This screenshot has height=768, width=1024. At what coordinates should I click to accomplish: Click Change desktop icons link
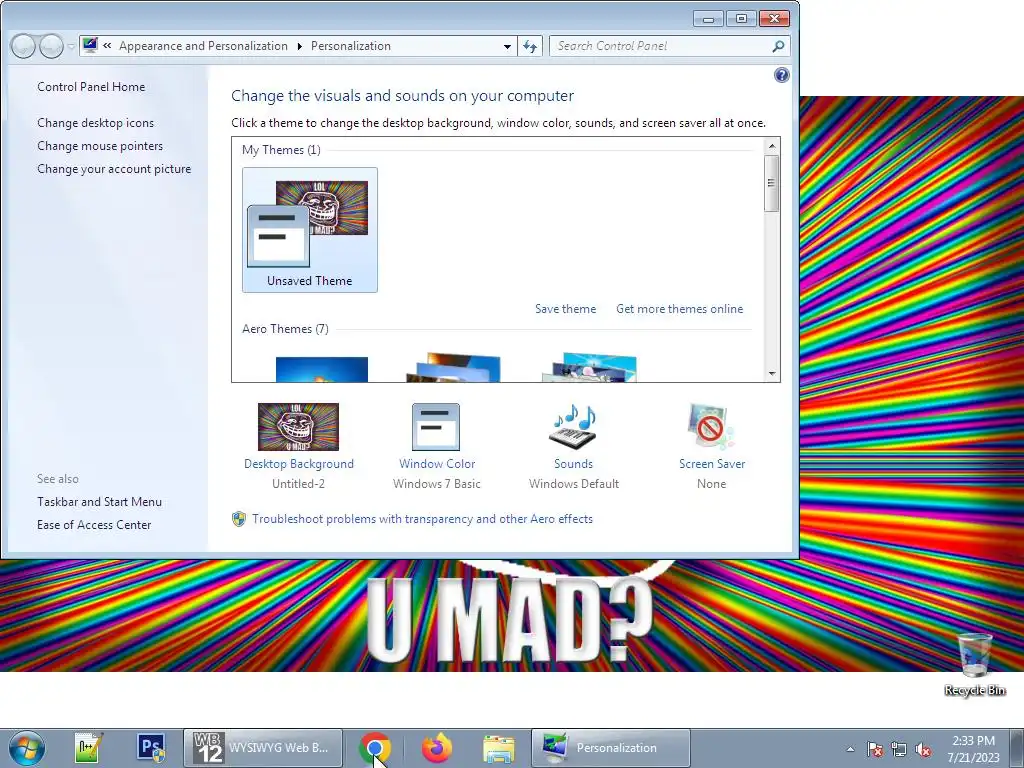coord(95,123)
